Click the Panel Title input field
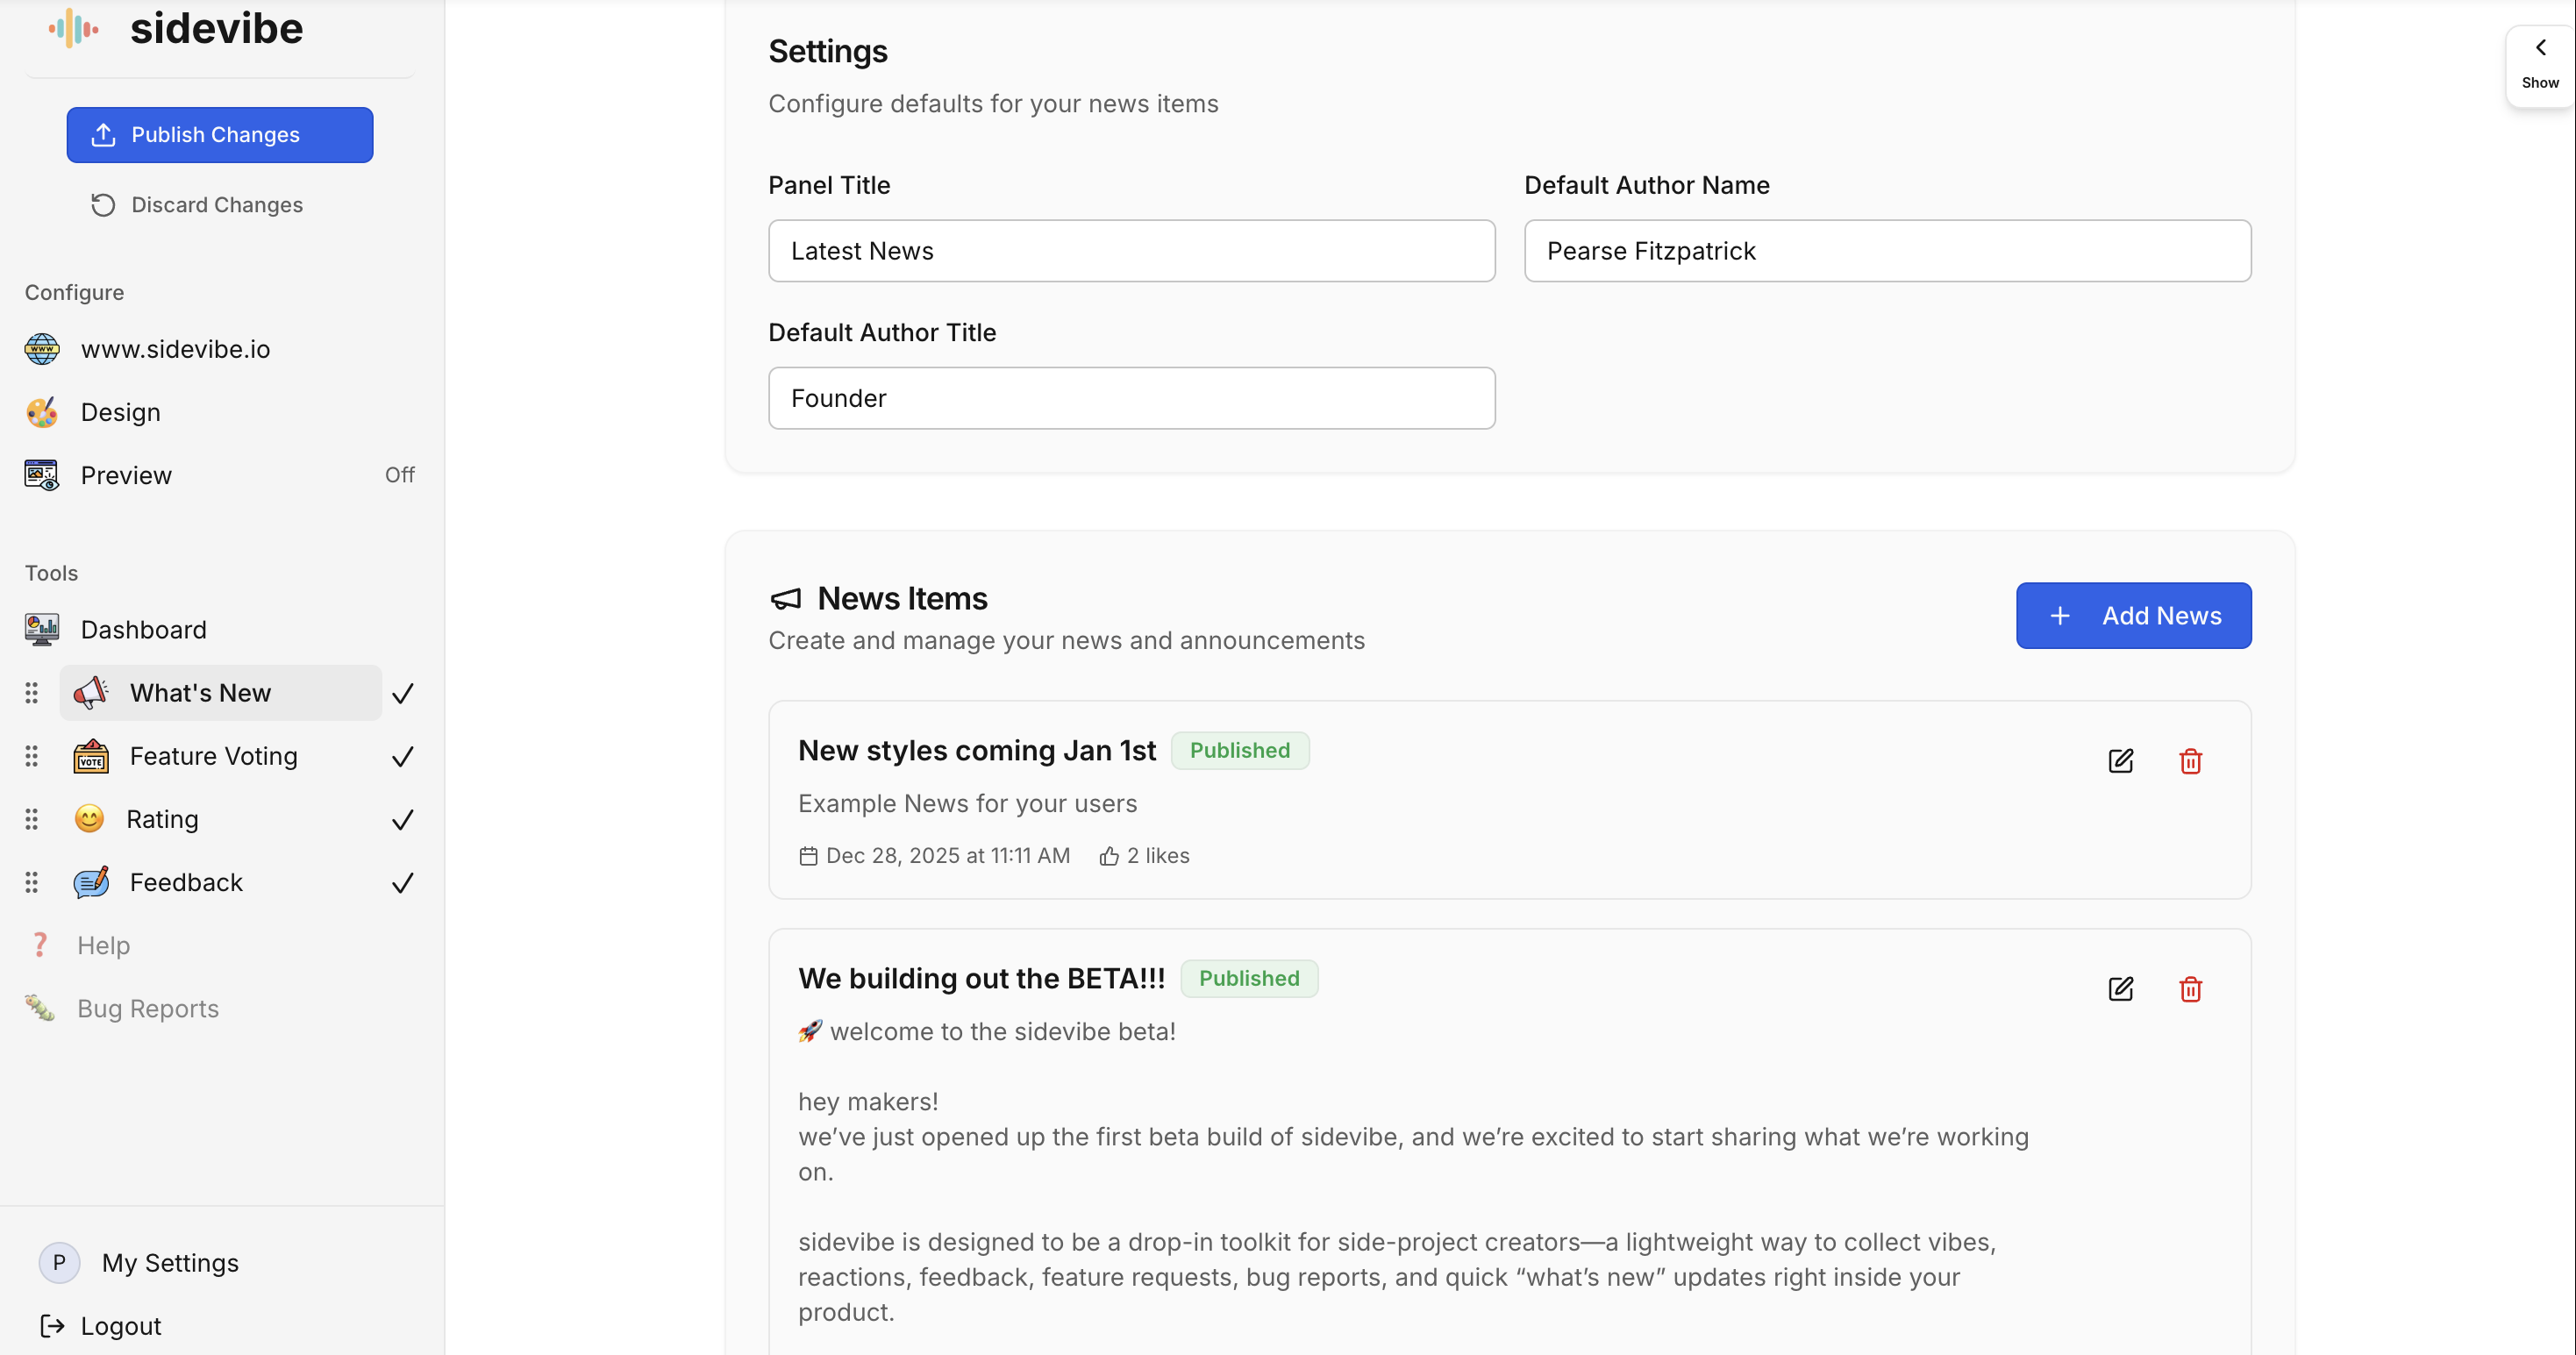2576x1355 pixels. coord(1131,251)
